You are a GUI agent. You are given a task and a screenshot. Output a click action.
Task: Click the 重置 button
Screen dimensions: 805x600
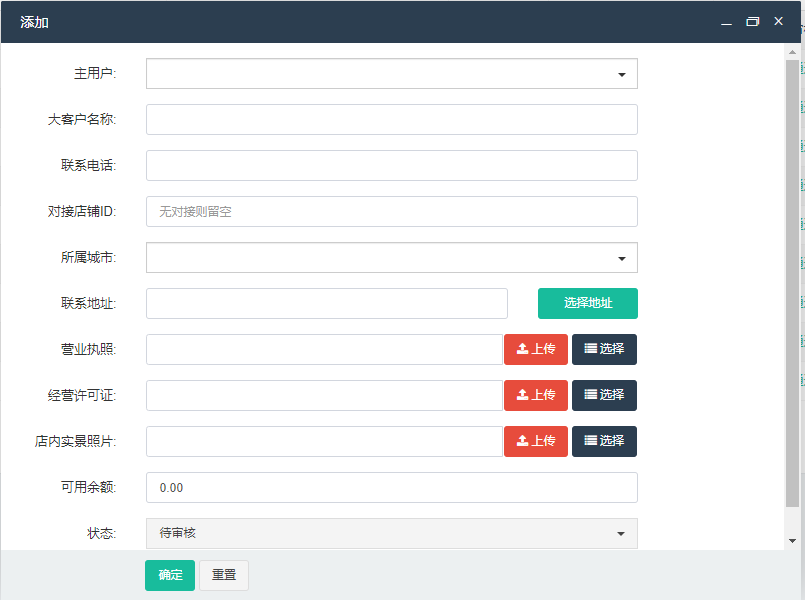click(x=224, y=575)
